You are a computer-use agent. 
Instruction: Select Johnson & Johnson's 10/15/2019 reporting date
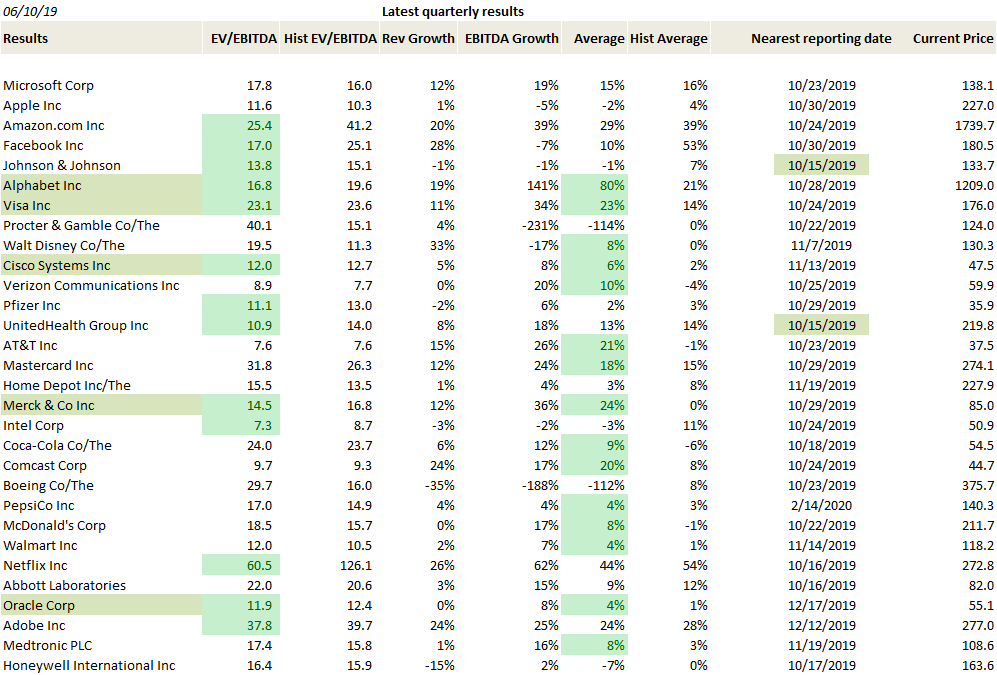click(822, 165)
